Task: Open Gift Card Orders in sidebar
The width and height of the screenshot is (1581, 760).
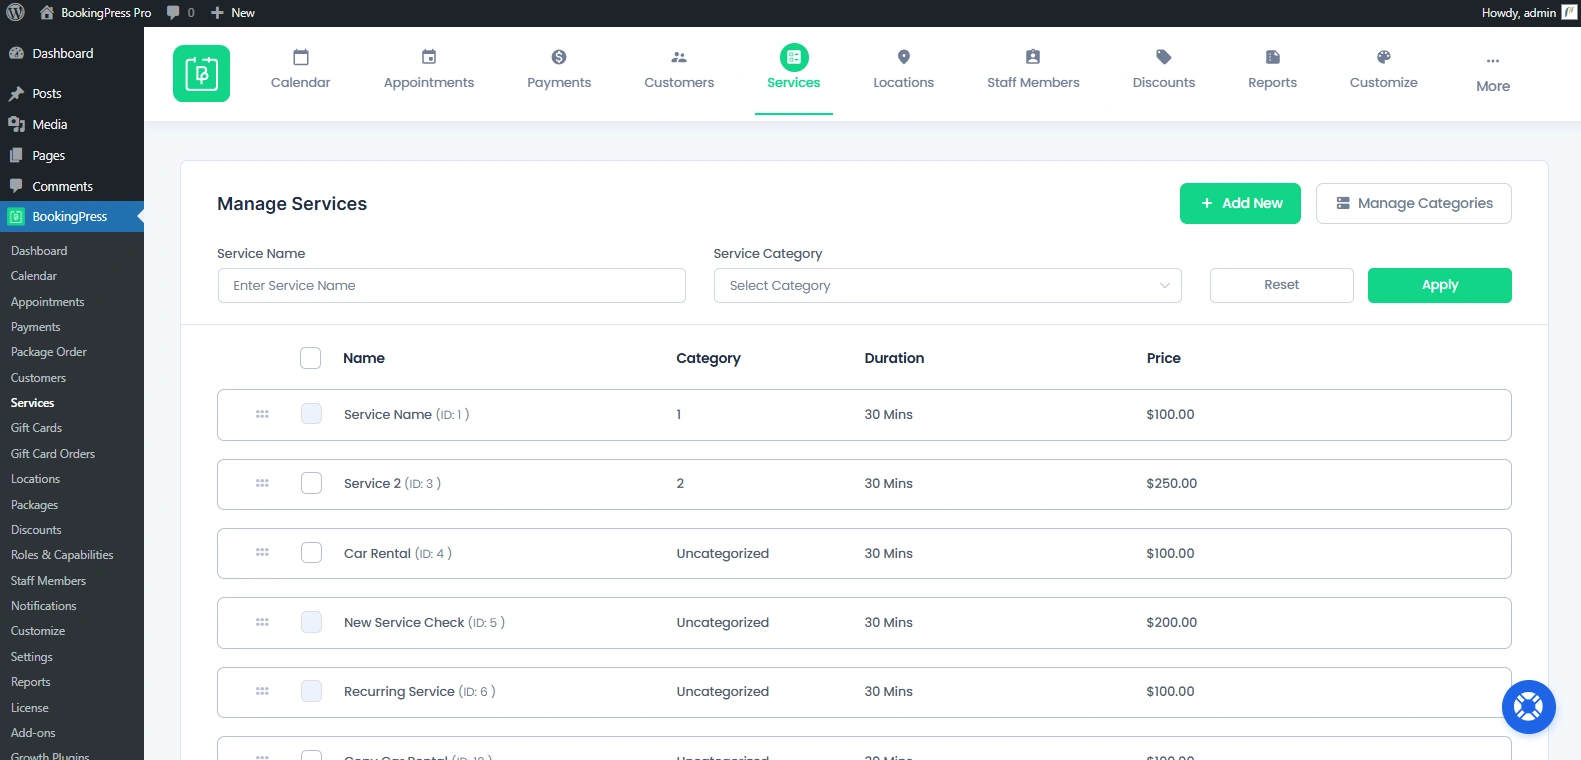Action: (53, 454)
